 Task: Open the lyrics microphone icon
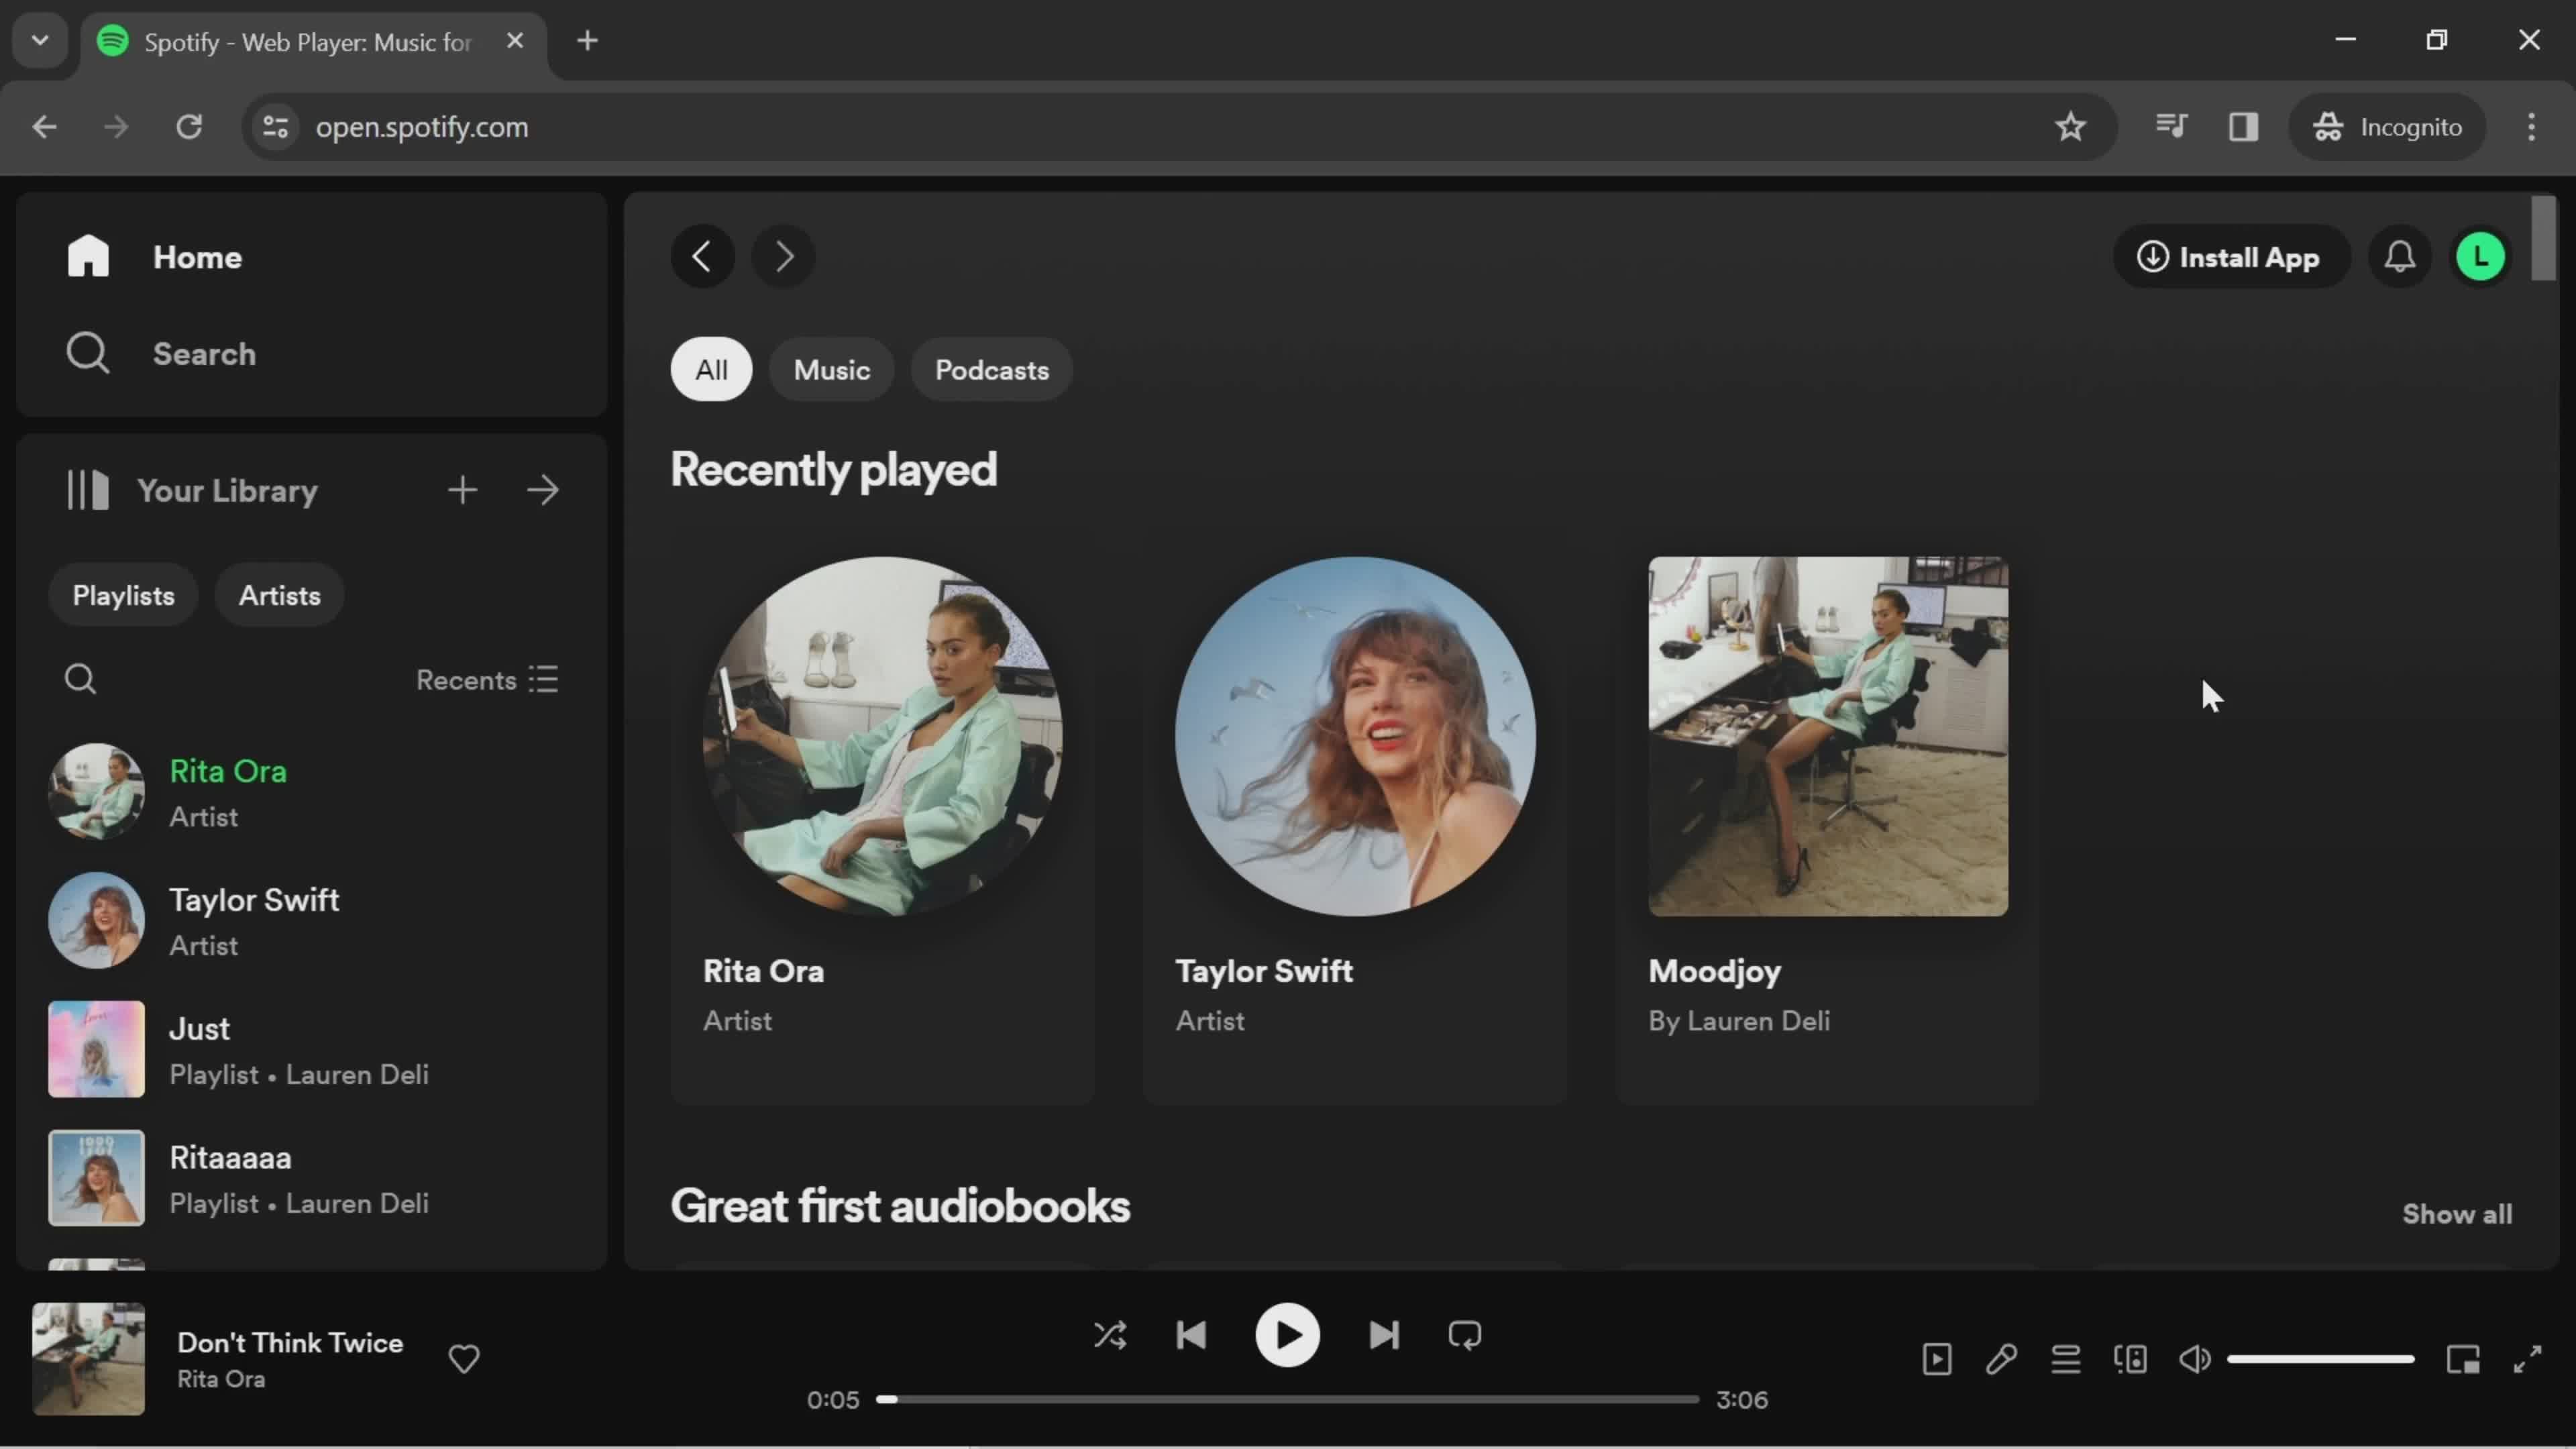click(x=2001, y=1359)
